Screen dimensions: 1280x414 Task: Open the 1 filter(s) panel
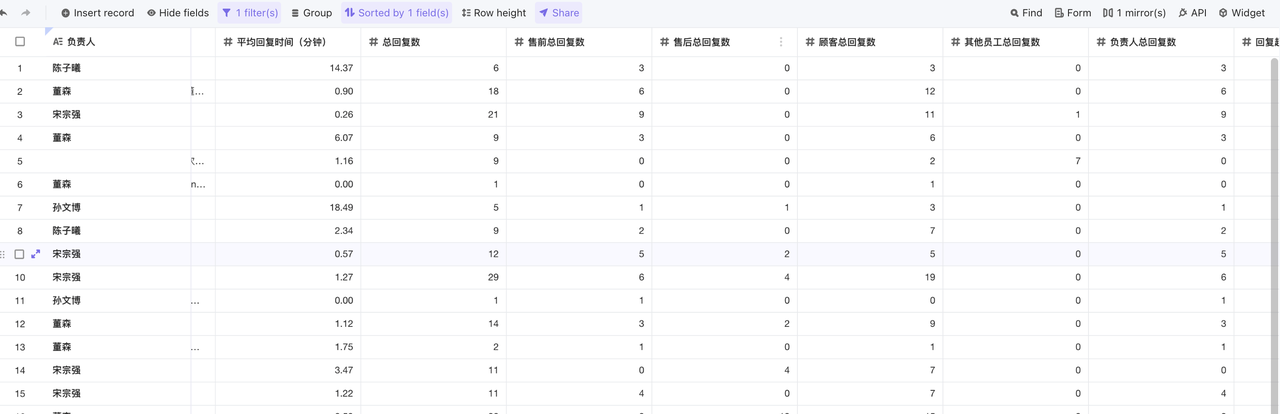pos(250,13)
